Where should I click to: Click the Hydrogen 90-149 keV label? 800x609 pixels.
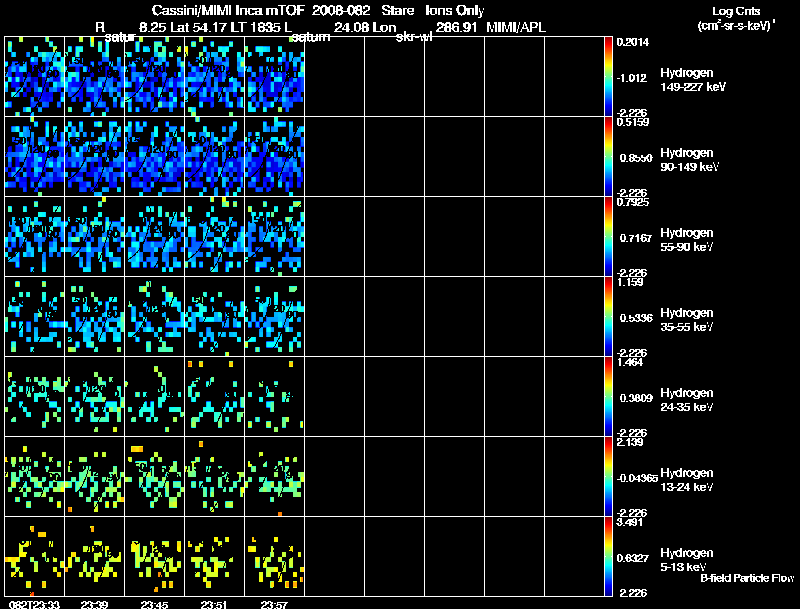[x=687, y=159]
